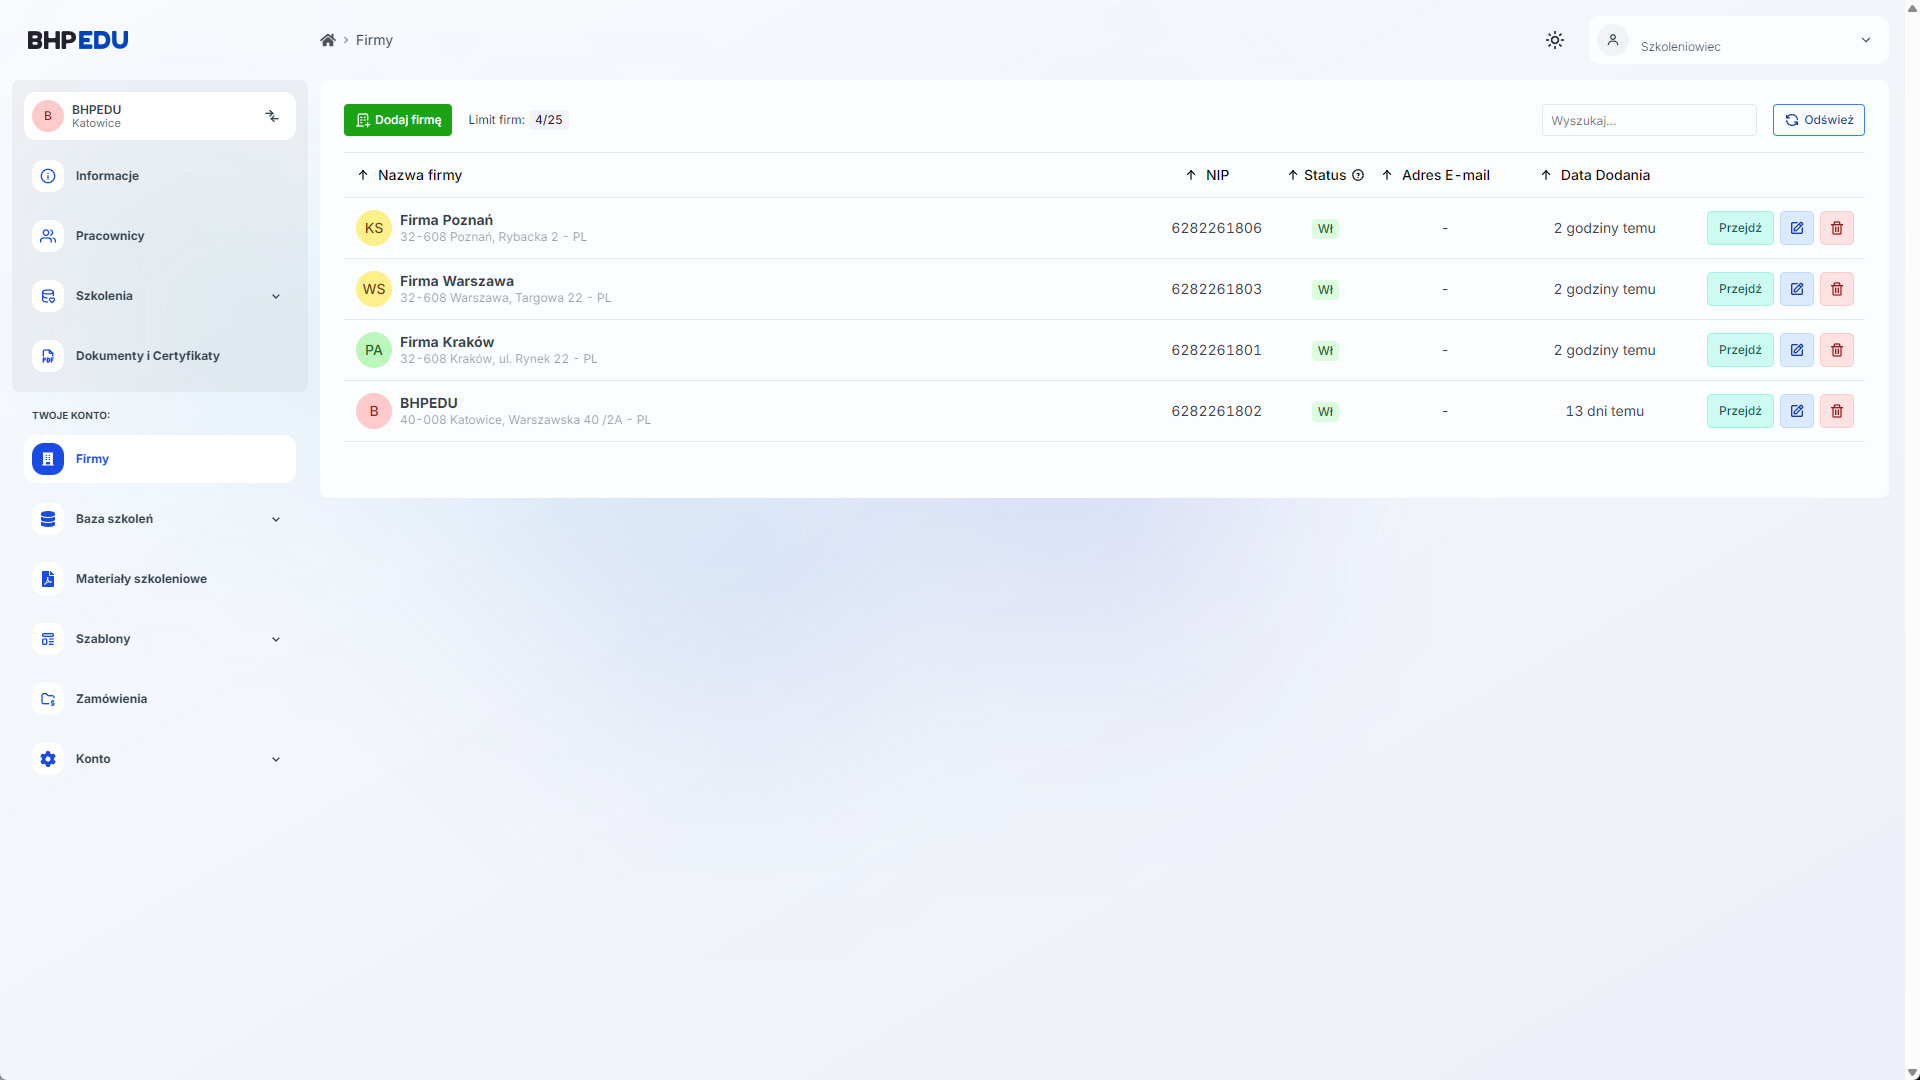Delete Firma Warszawa with trash icon
This screenshot has width=1920, height=1080.
tap(1836, 289)
